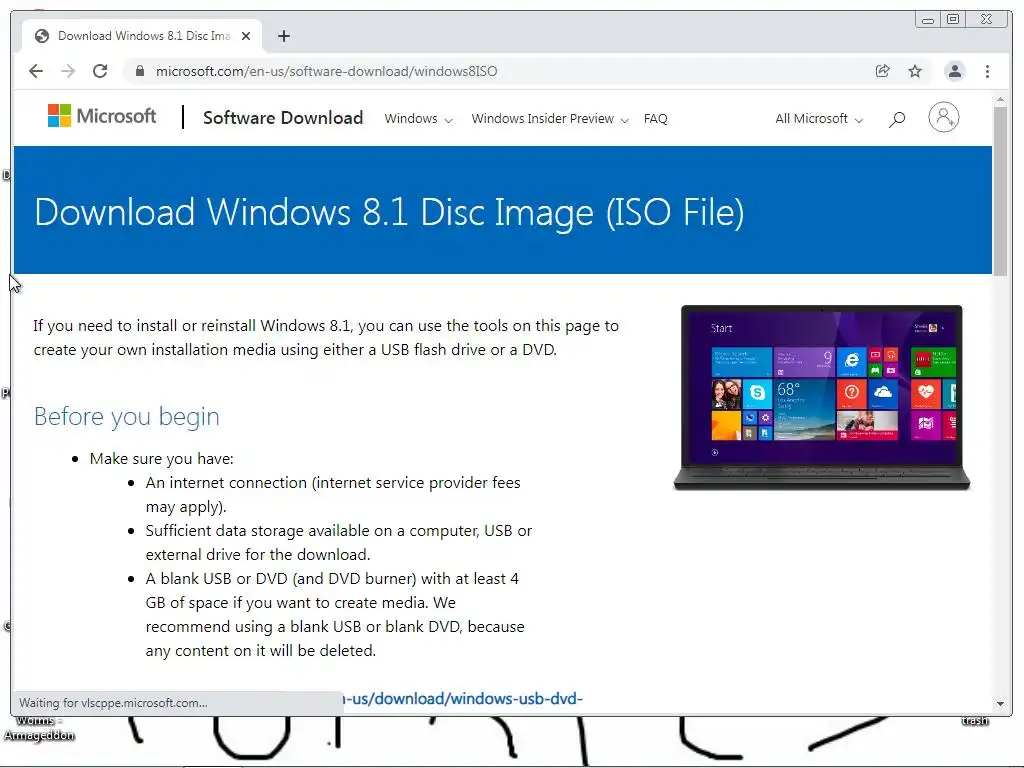1024x768 pixels.
Task: Click the scroll down arrow
Action: pyautogui.click(x=1000, y=703)
